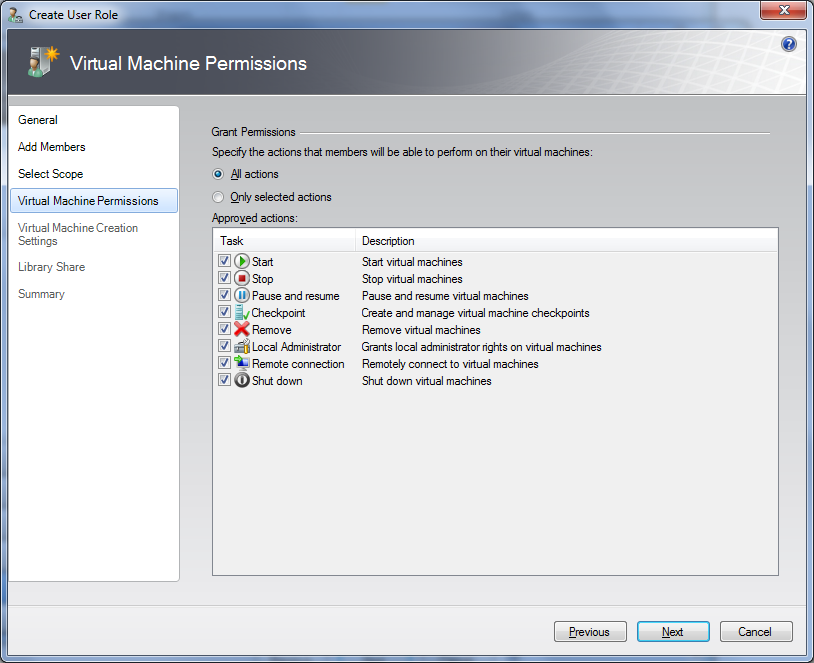Click 'Create and manage virtual machine checkpoints' text
Viewport: 814px width, 663px height.
[476, 313]
